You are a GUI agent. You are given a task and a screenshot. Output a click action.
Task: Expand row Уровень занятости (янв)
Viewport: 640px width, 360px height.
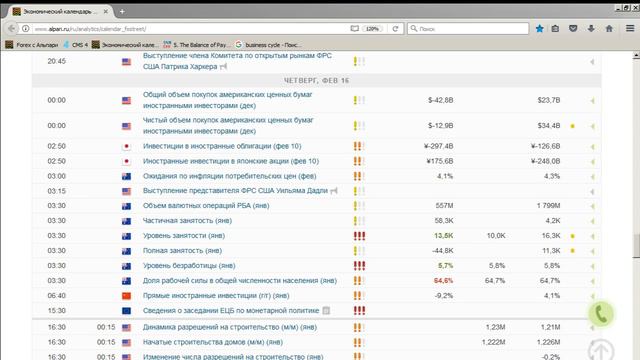tap(592, 236)
